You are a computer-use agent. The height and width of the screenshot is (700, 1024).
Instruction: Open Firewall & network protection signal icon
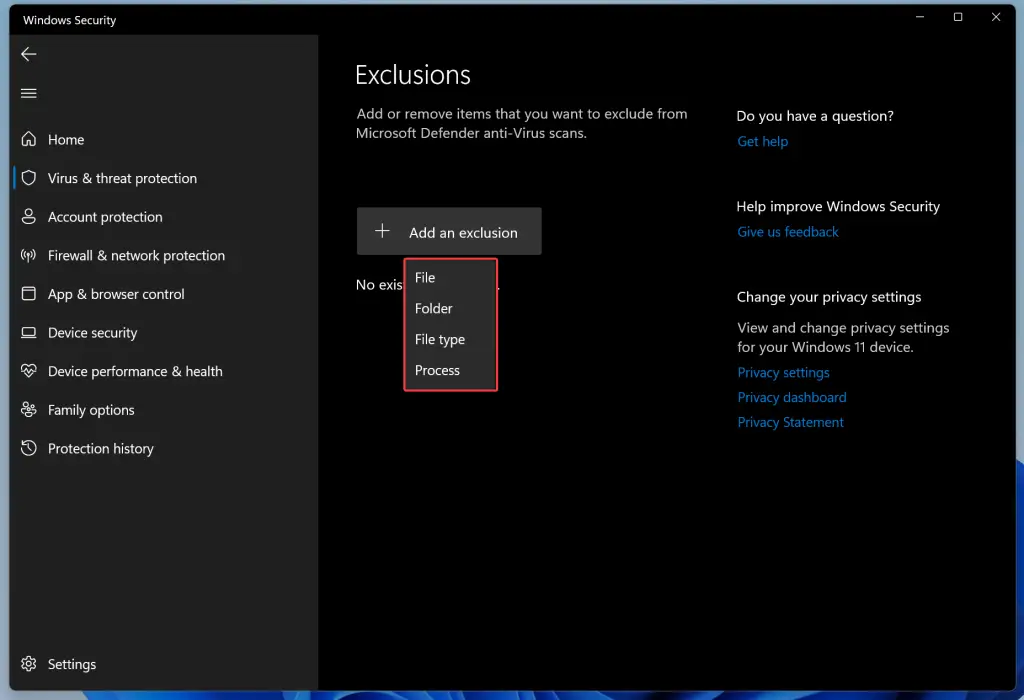tap(28, 256)
